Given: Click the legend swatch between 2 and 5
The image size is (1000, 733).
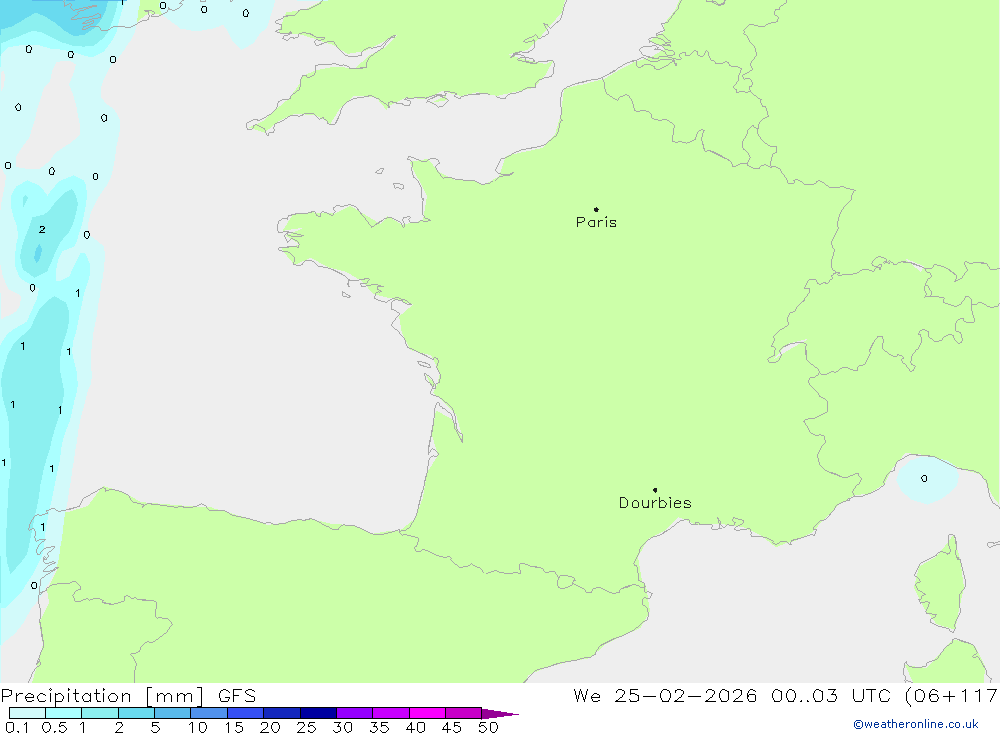Looking at the screenshot, I should (x=136, y=713).
